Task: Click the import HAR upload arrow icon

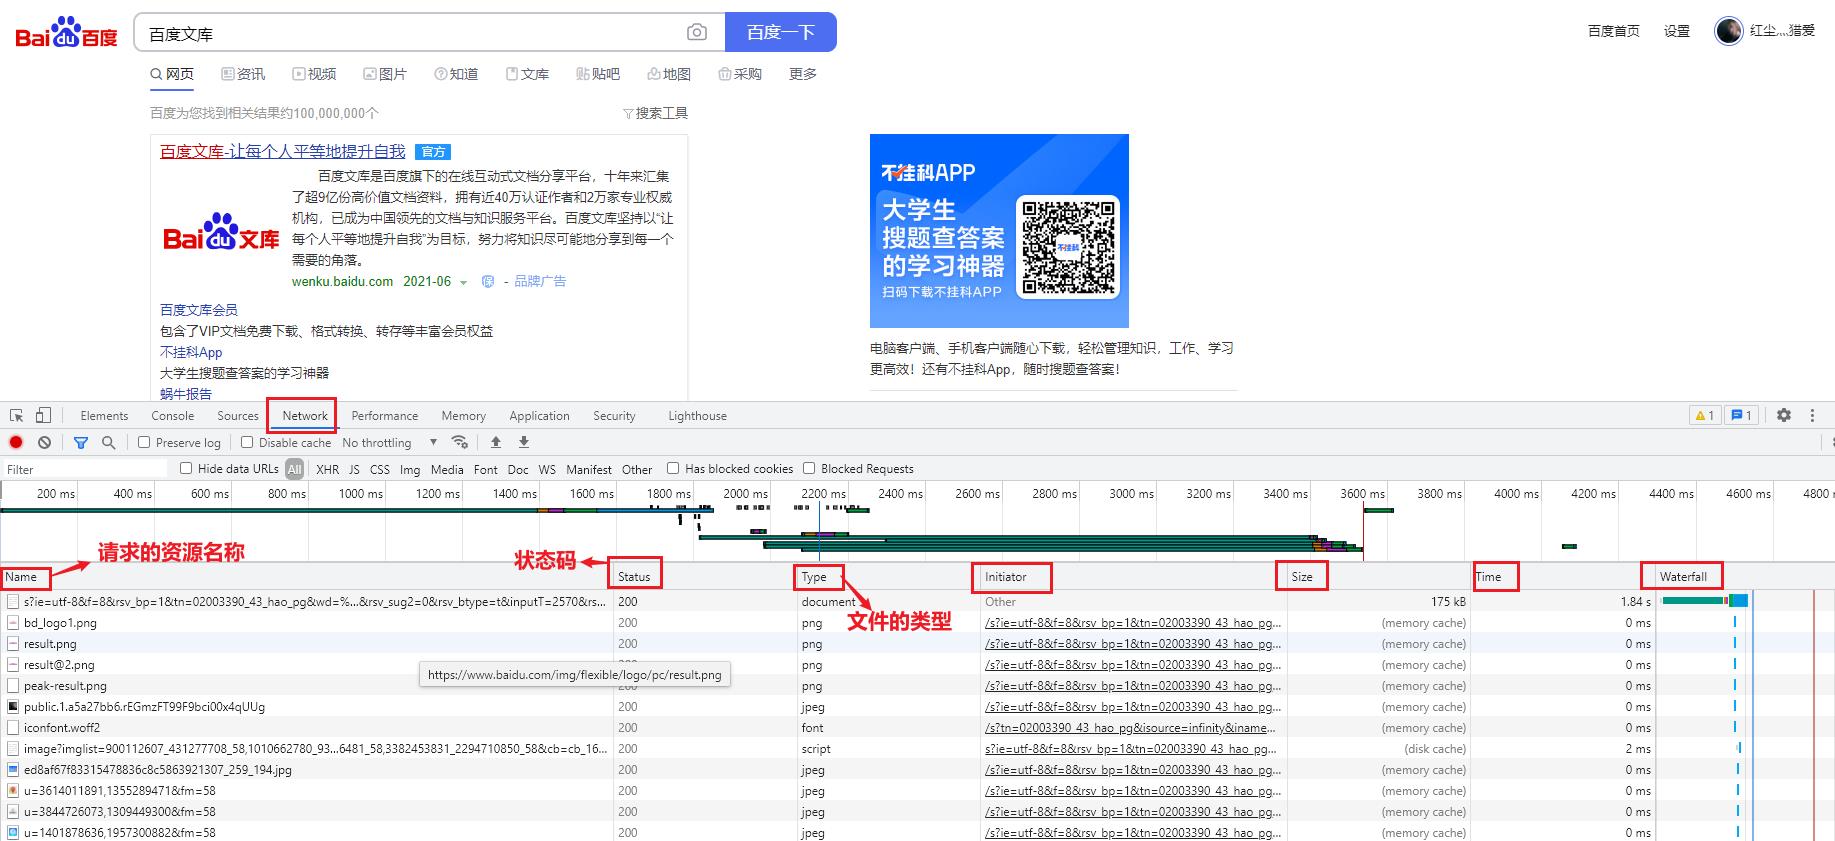Action: tap(495, 442)
